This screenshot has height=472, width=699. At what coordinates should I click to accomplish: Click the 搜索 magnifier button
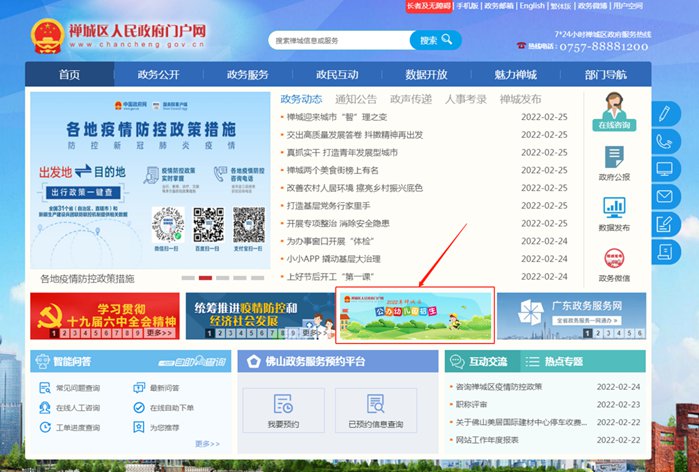436,40
